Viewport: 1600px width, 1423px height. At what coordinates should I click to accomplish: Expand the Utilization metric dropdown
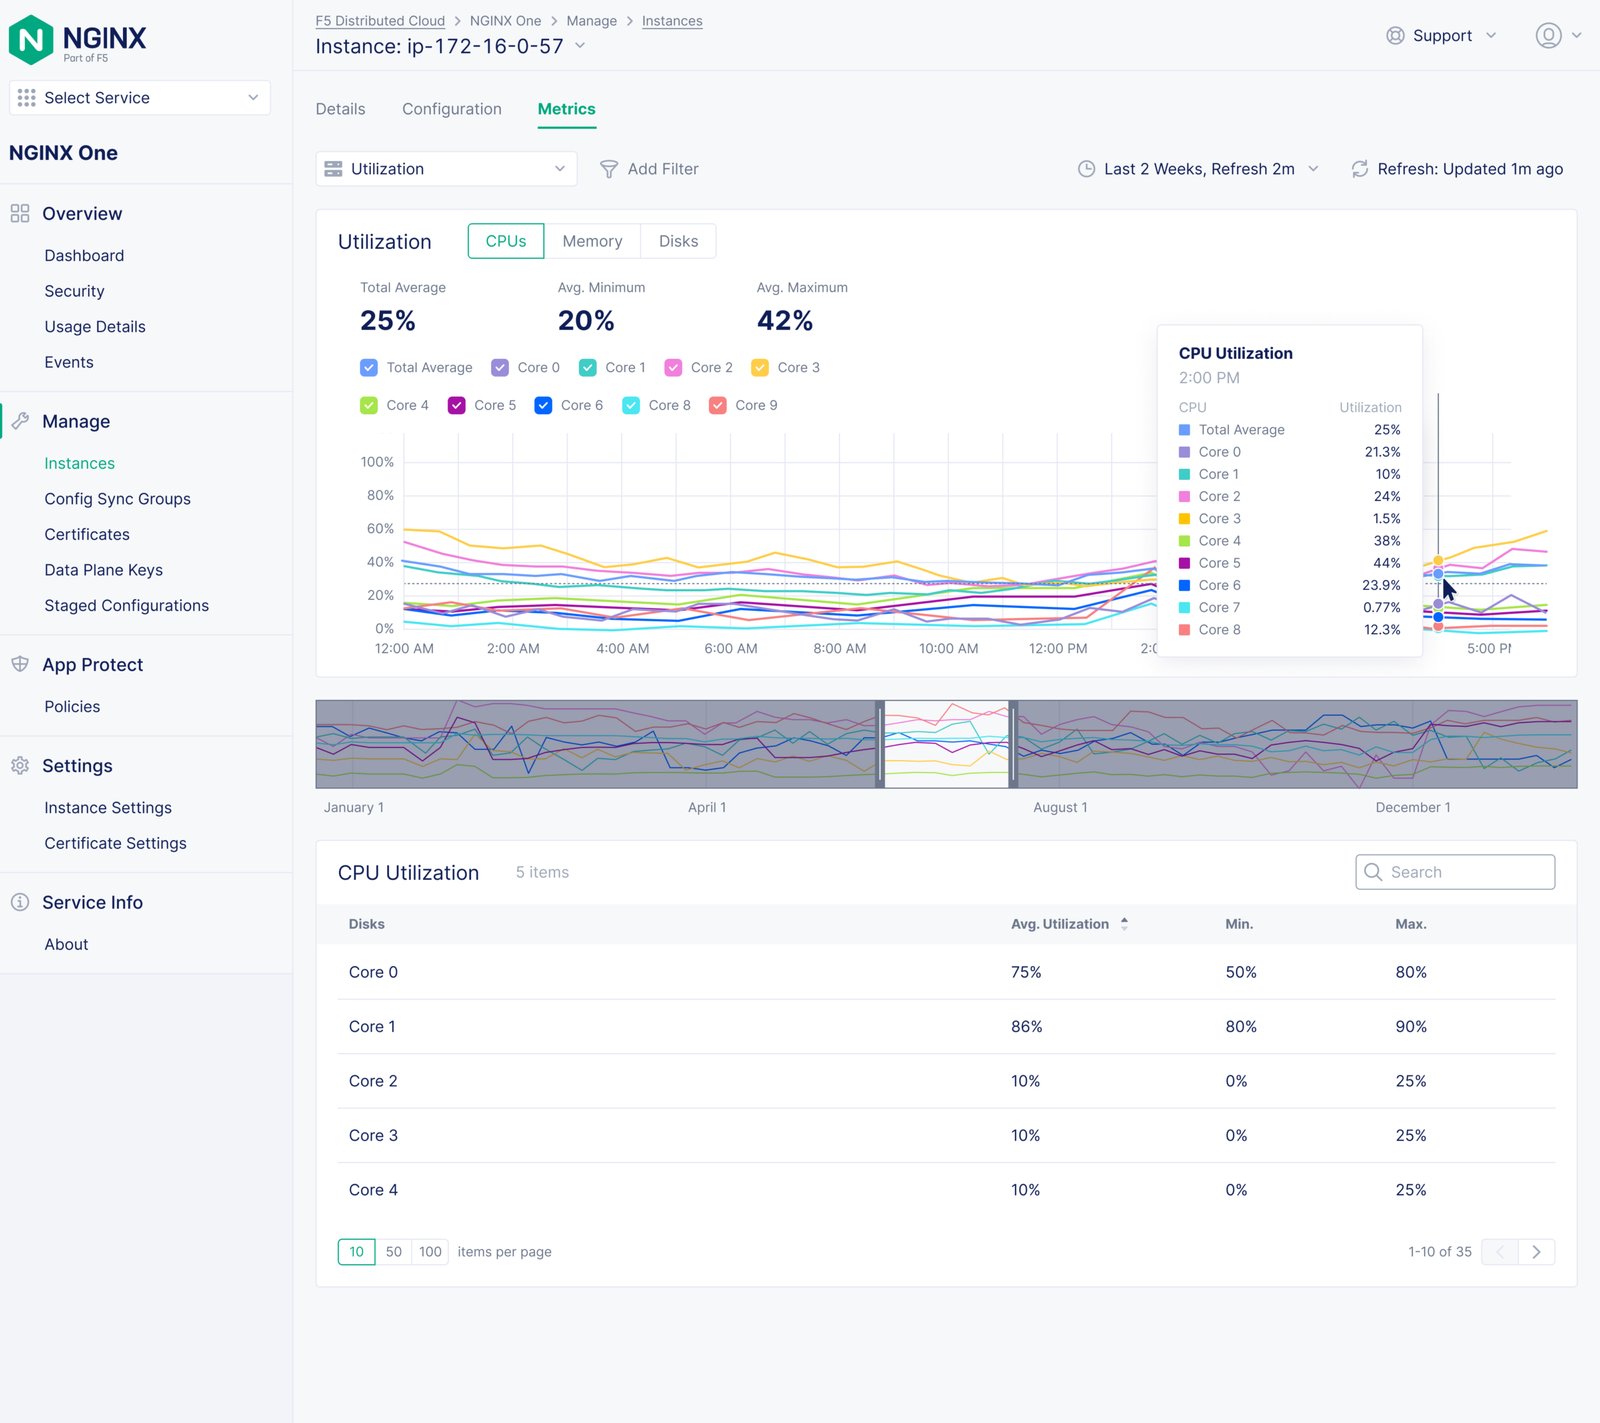coord(446,169)
